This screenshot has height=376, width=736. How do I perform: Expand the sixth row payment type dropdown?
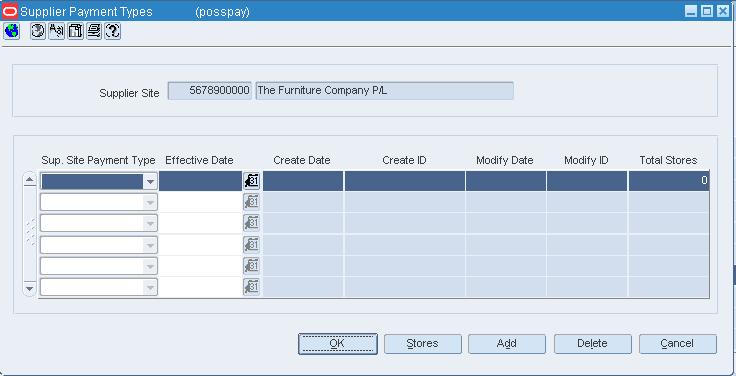point(150,288)
